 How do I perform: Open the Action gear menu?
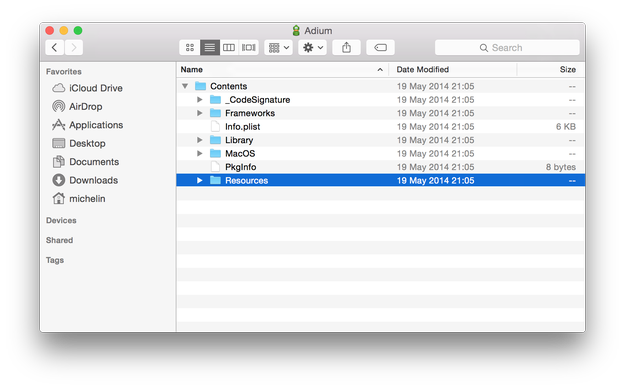(x=312, y=47)
